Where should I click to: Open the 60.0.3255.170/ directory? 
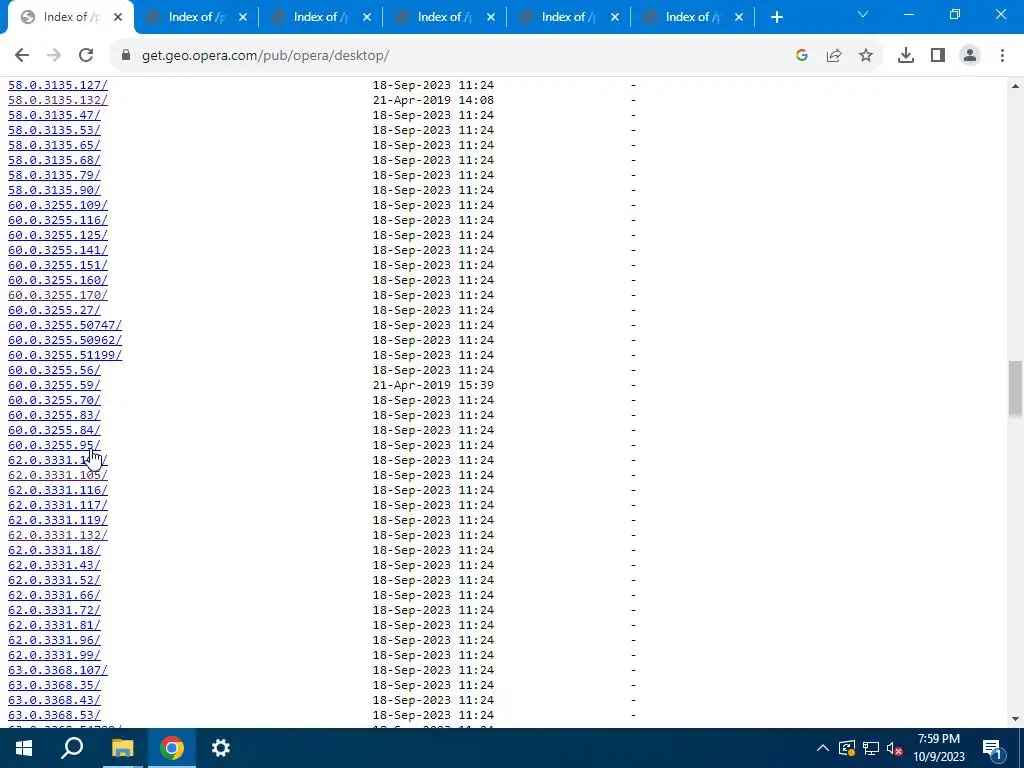pyautogui.click(x=57, y=295)
